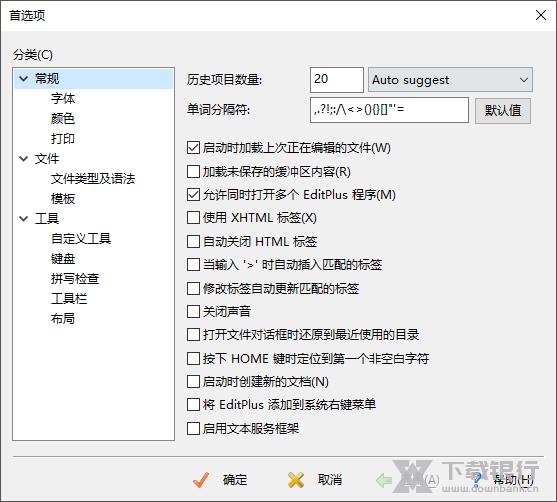This screenshot has width=557, height=502.
Task: Click the yellow X icon next to 取消
Action: pos(296,480)
